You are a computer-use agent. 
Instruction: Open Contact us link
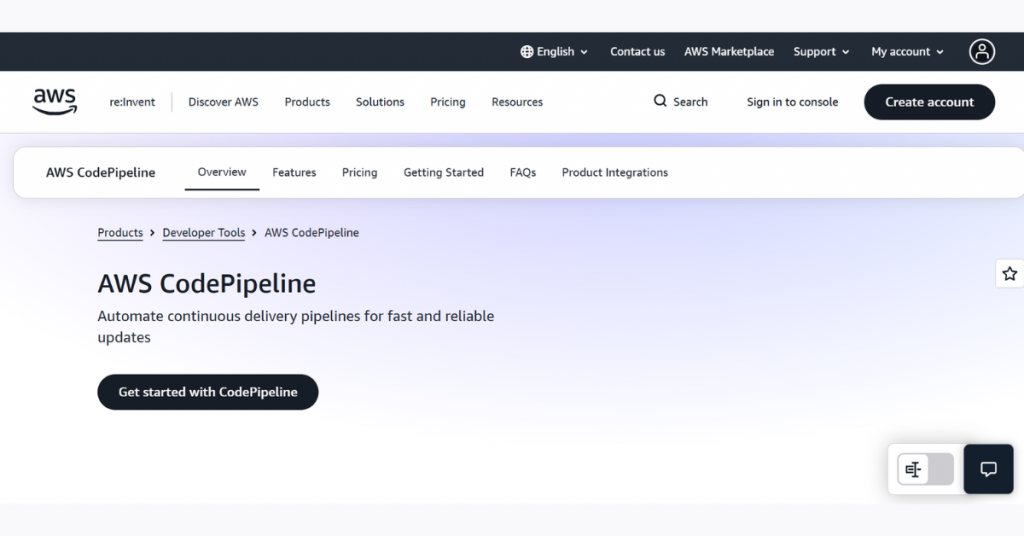tap(637, 52)
